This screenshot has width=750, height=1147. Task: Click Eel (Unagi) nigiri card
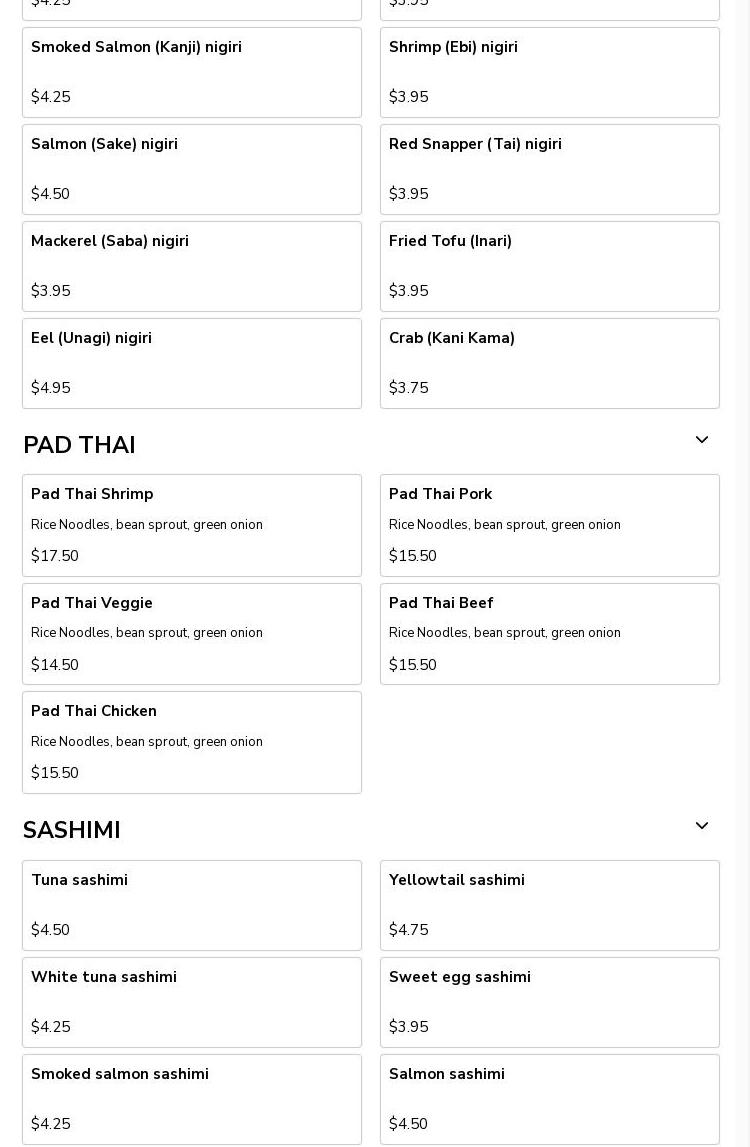coord(191,363)
